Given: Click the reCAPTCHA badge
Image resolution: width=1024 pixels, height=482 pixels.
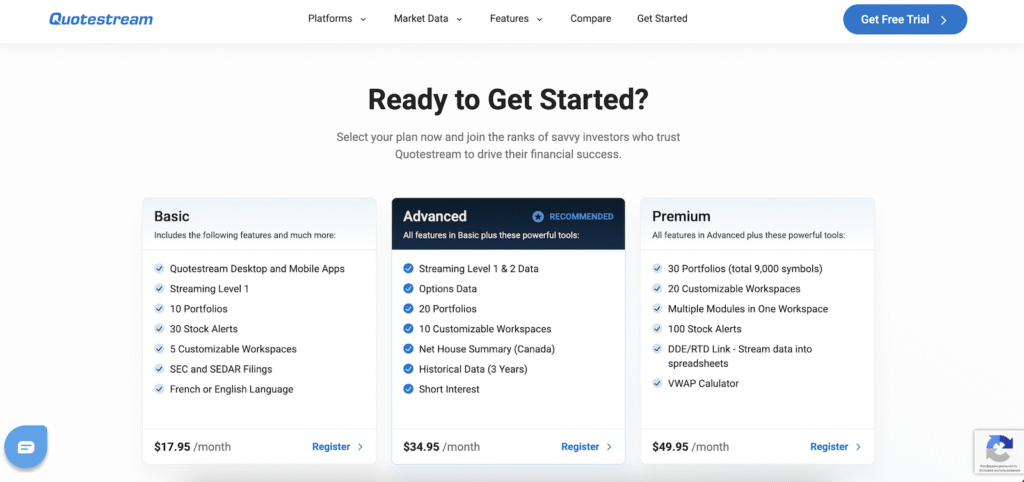Looking at the screenshot, I should [x=999, y=451].
